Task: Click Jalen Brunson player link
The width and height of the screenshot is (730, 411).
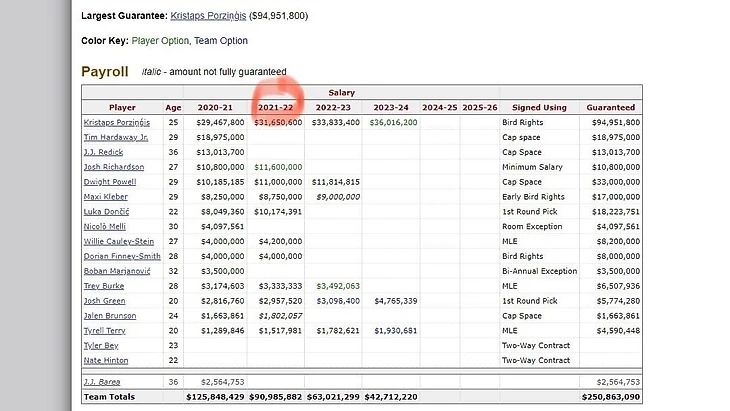Action: (x=109, y=316)
